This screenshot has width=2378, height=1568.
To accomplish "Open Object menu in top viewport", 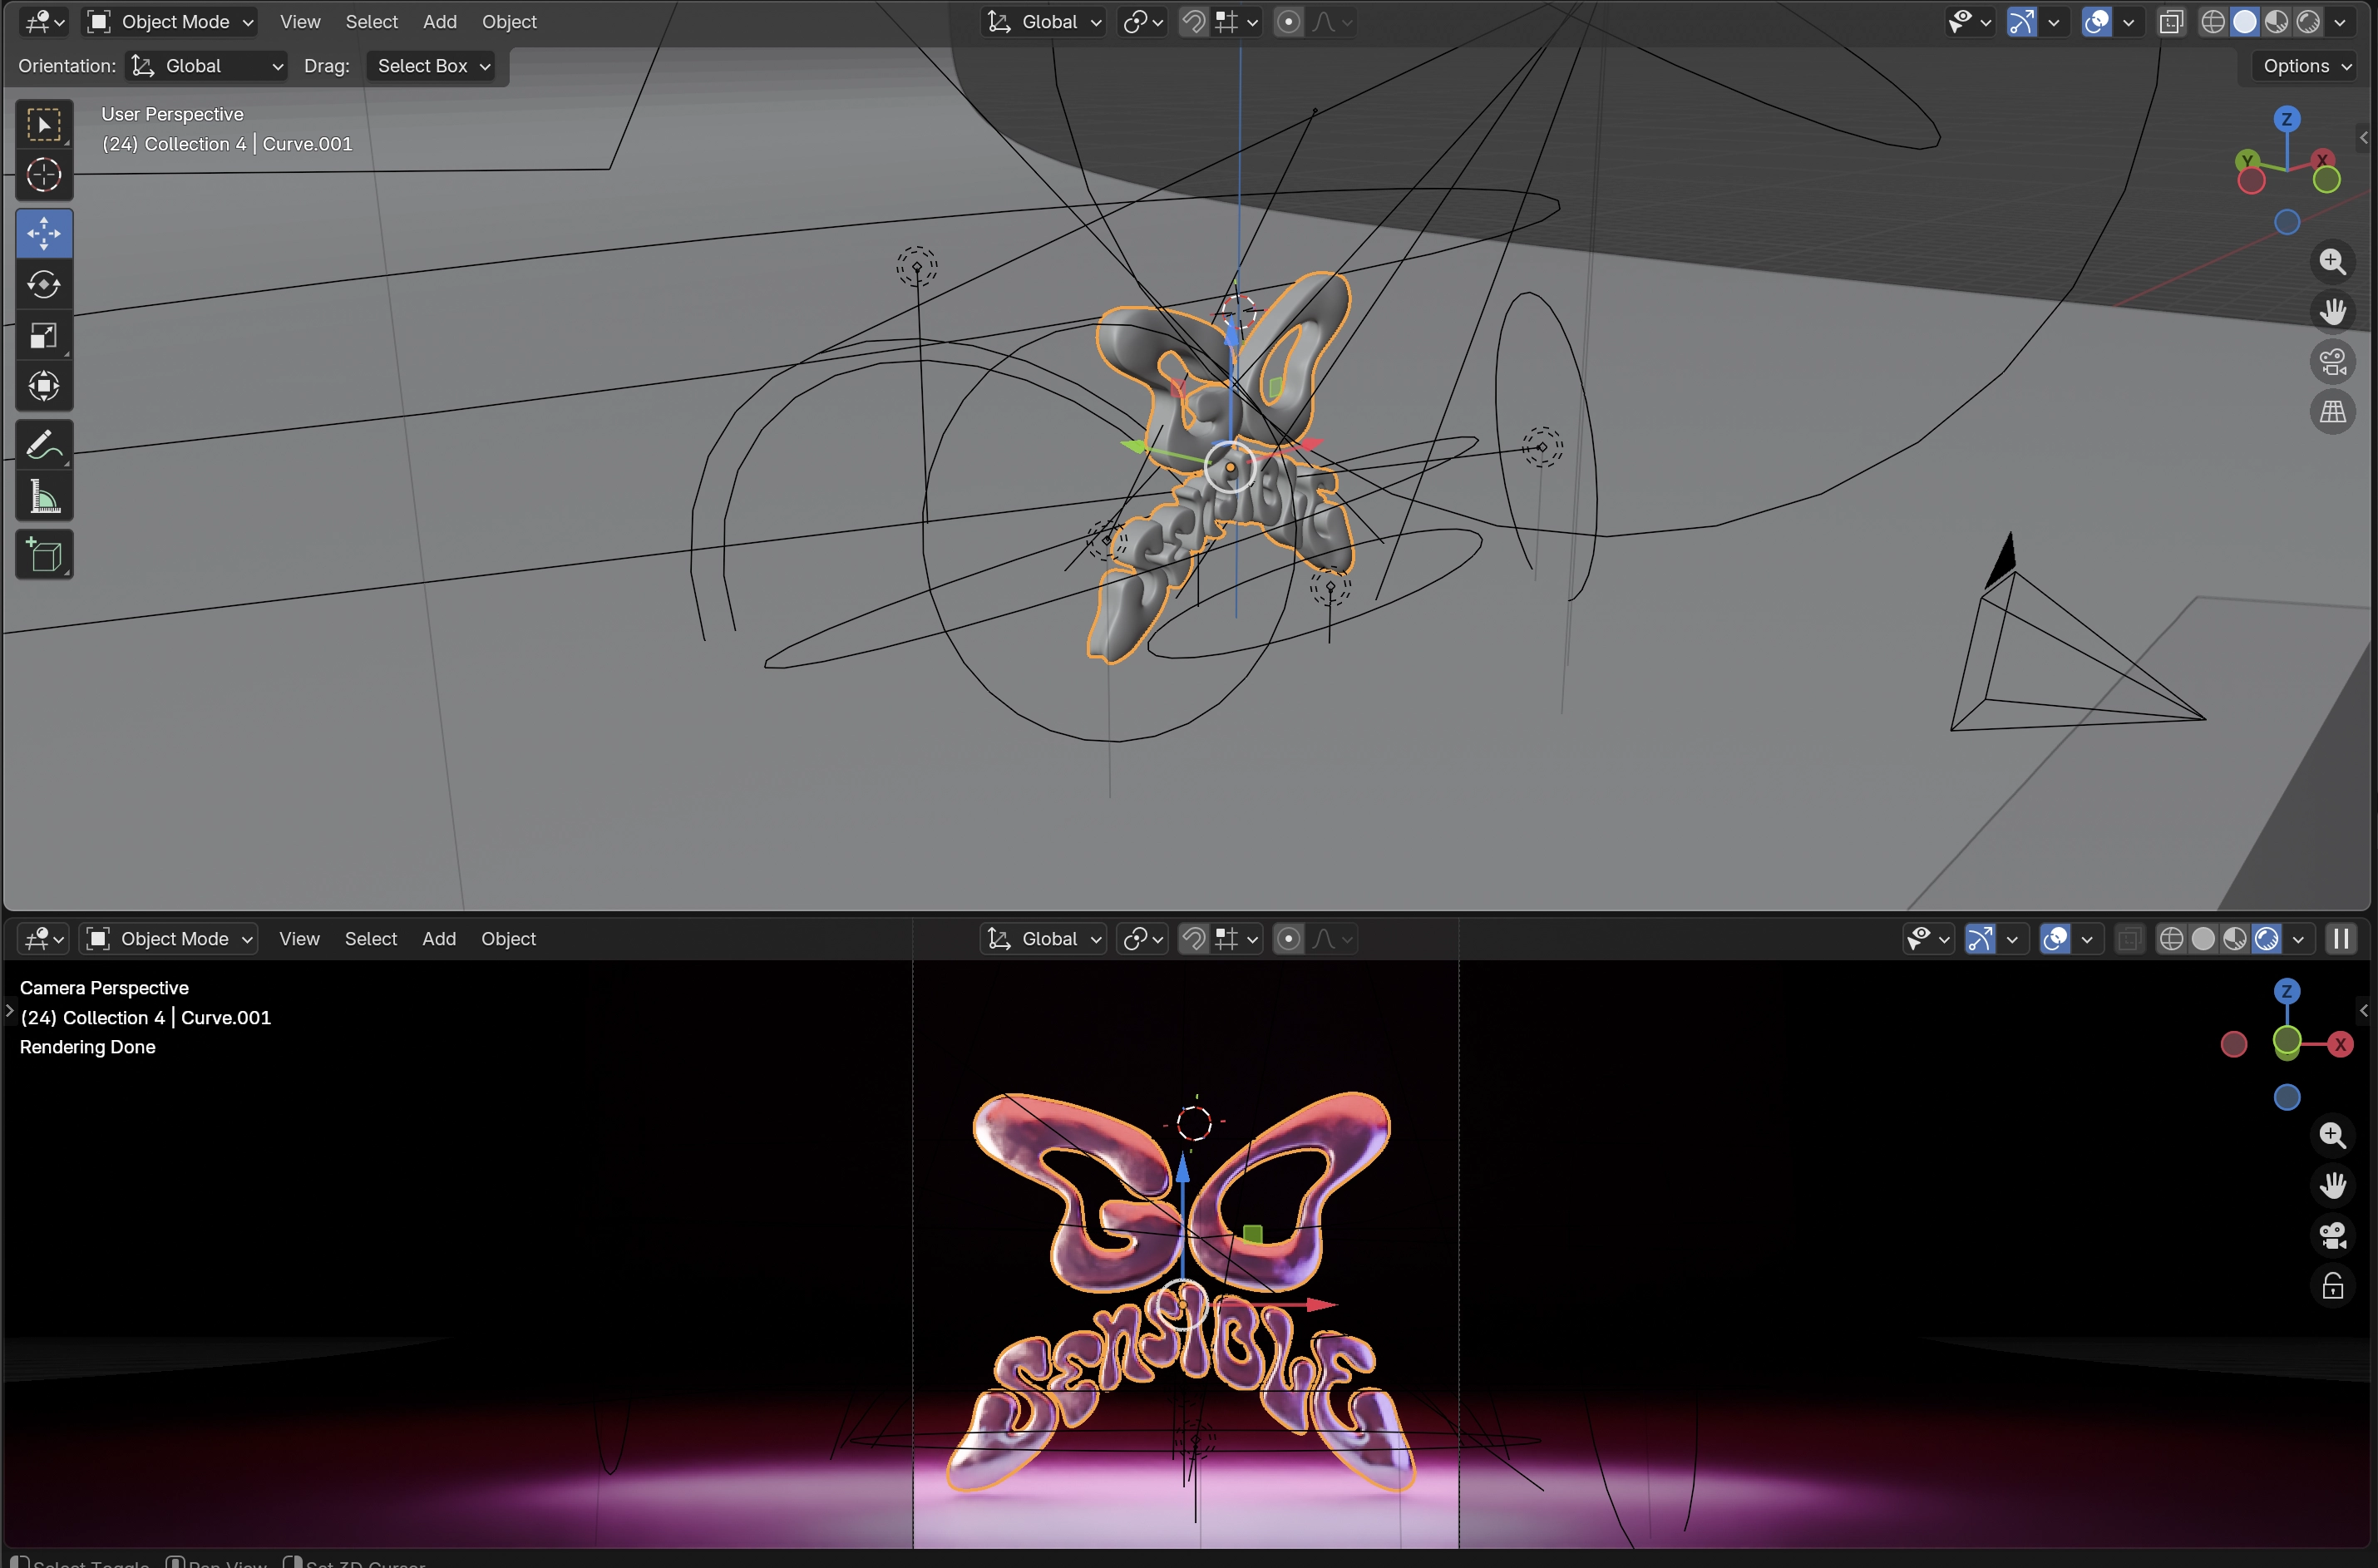I will tap(509, 22).
